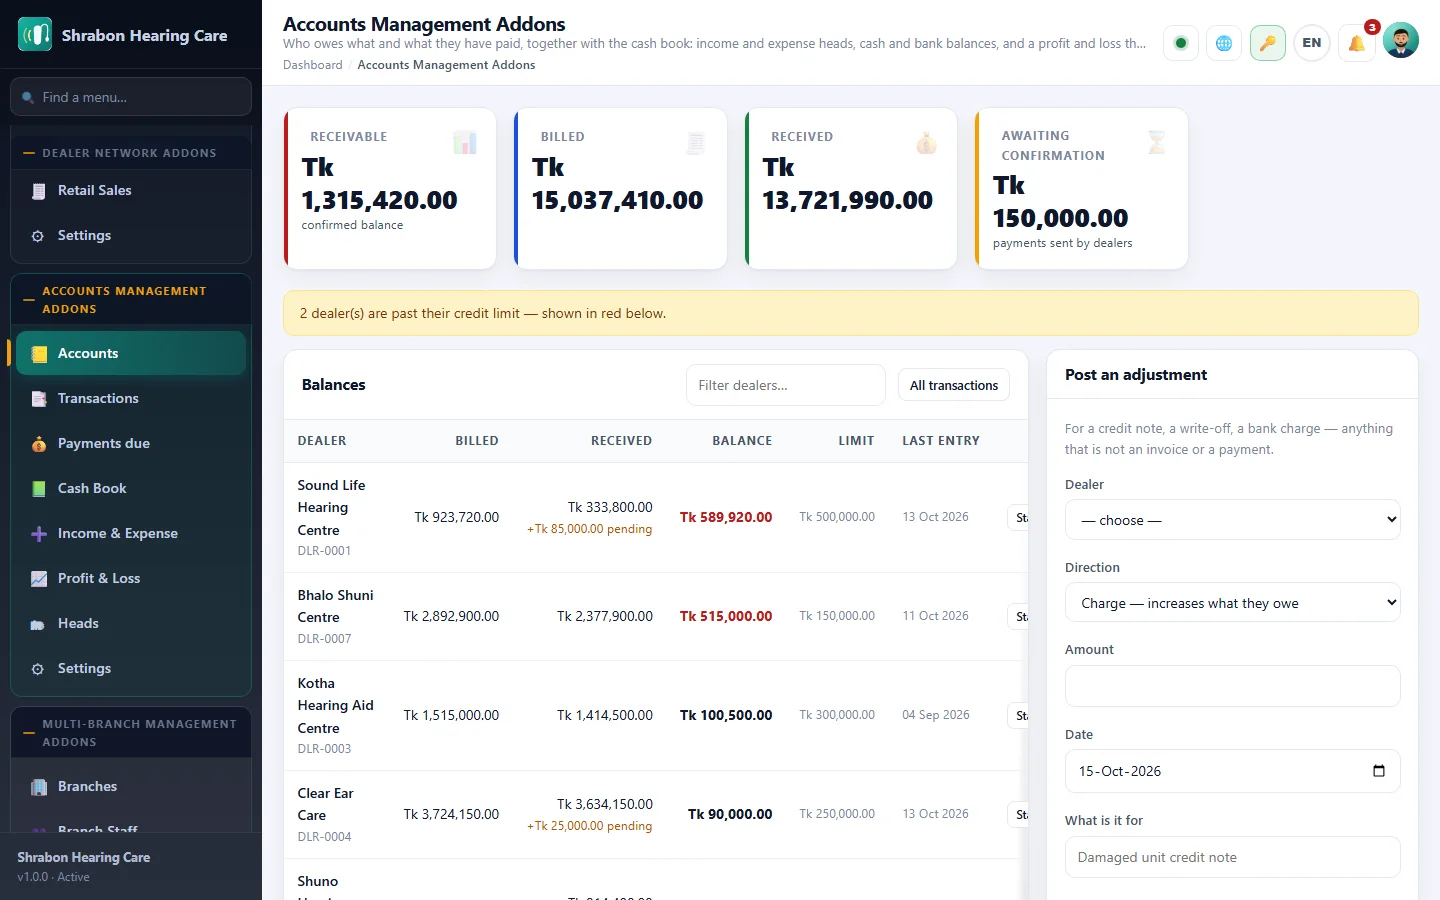Open the Cash Book page

(x=131, y=488)
